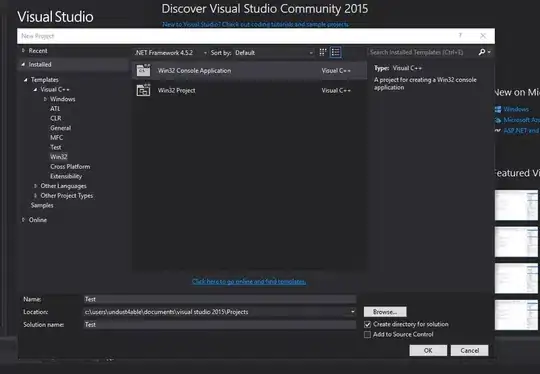Switch templates to medium list view

pos(335,52)
